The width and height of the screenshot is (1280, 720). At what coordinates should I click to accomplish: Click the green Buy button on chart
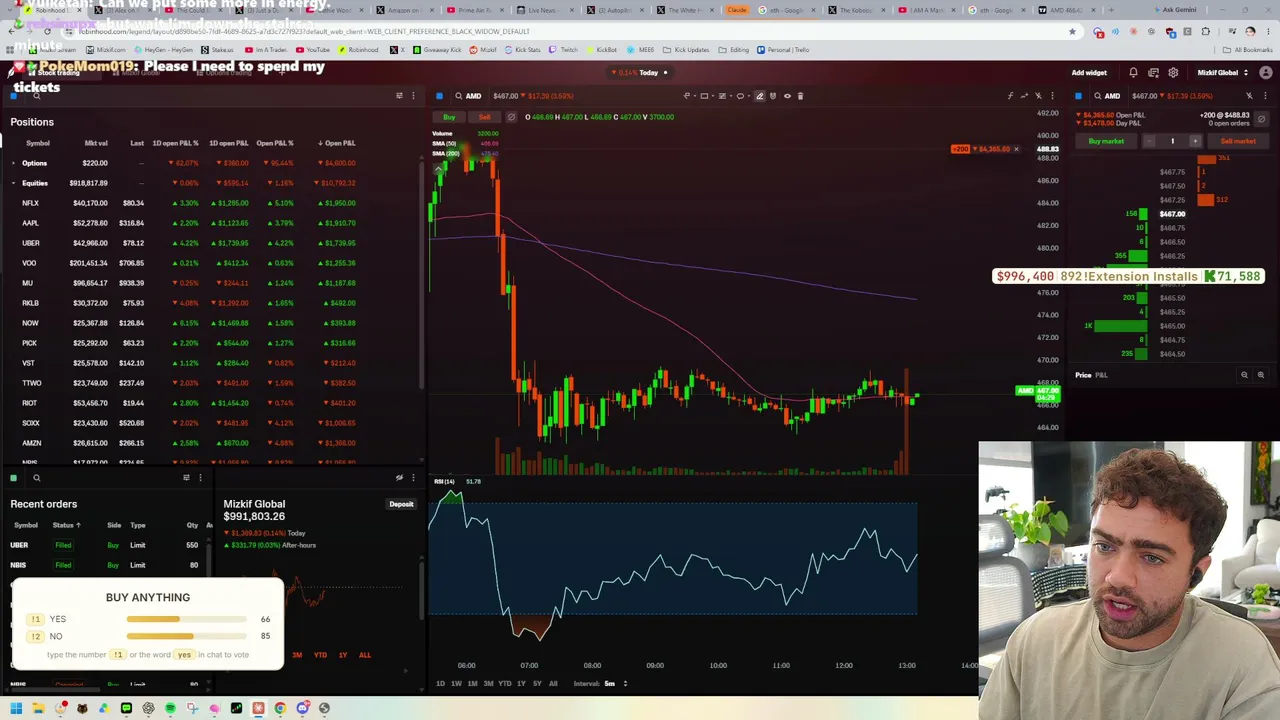449,117
